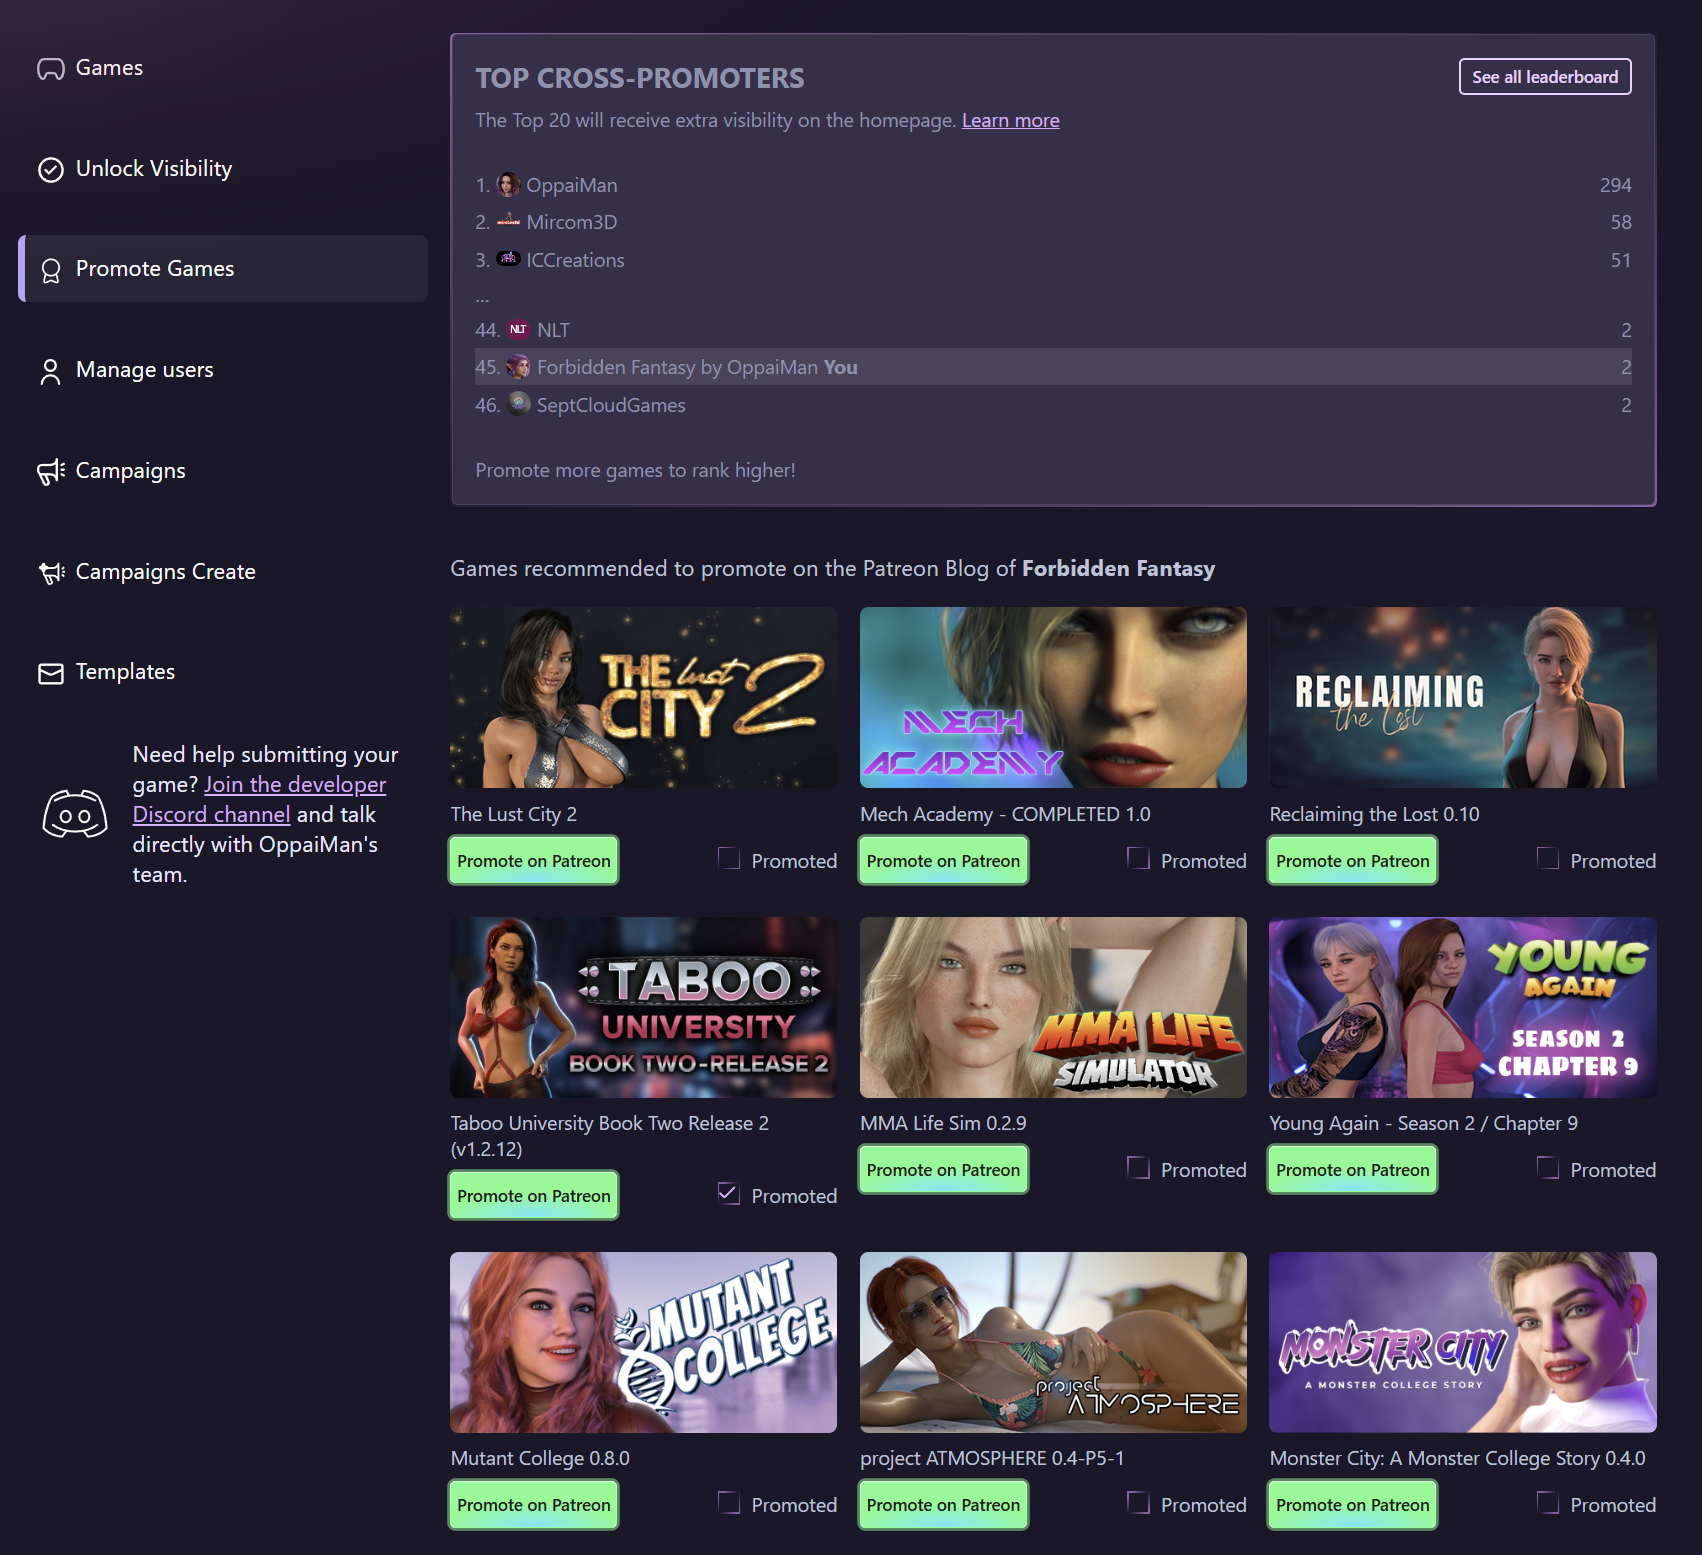This screenshot has width=1702, height=1555.
Task: Click the Campaigns megaphone icon
Action: pos(51,471)
